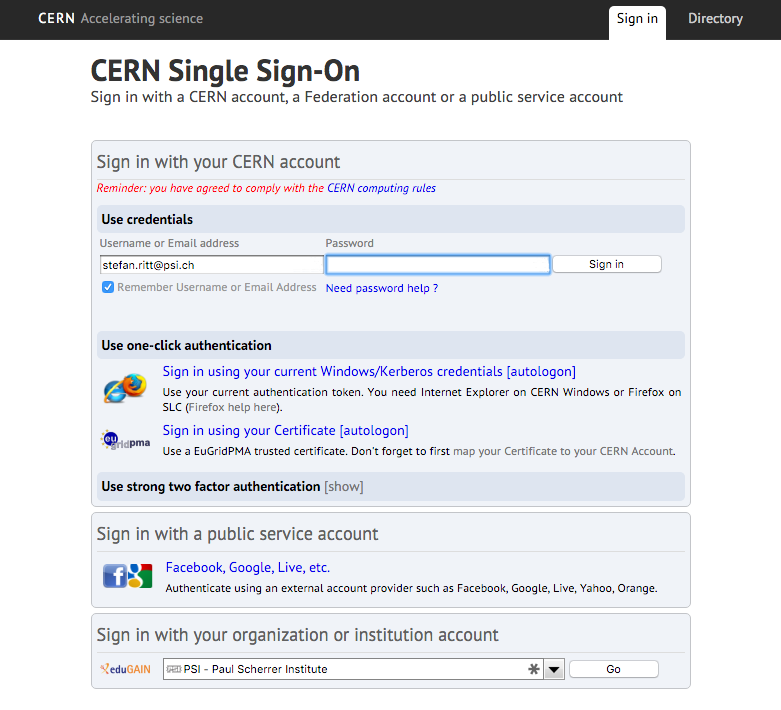Sign in using Windows/Kerberos credentials autologon link
781x710 pixels.
tap(369, 372)
